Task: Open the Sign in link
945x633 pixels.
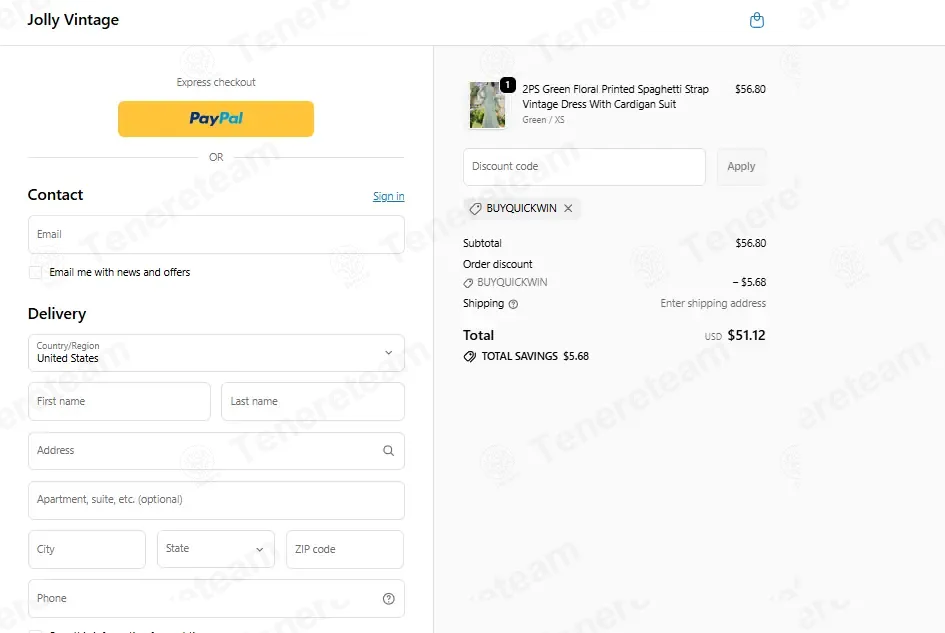Action: 389,197
